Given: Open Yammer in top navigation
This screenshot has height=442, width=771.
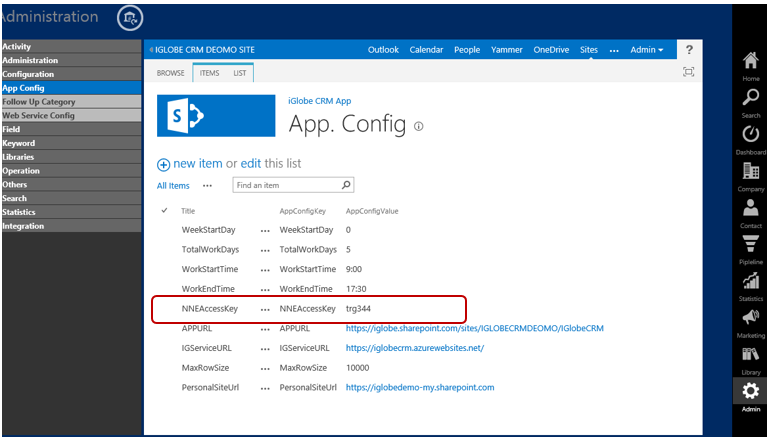Looking at the screenshot, I should click(506, 50).
